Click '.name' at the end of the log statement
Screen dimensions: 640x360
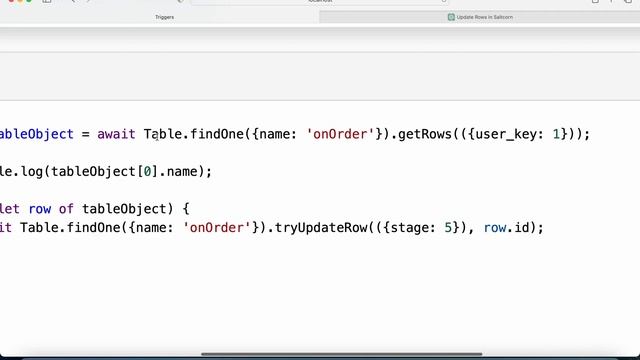point(178,171)
